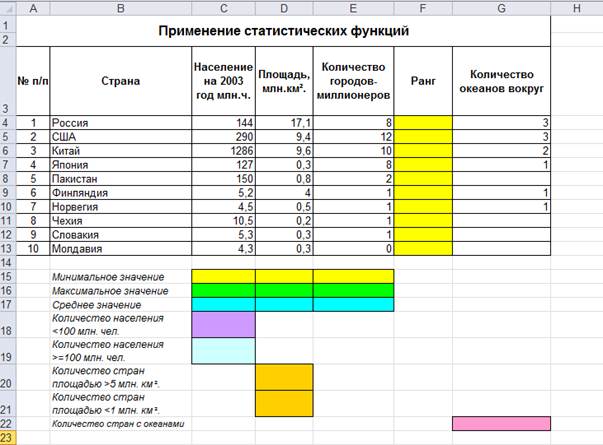
Task: Select row 23 header
Action: pos(8,438)
